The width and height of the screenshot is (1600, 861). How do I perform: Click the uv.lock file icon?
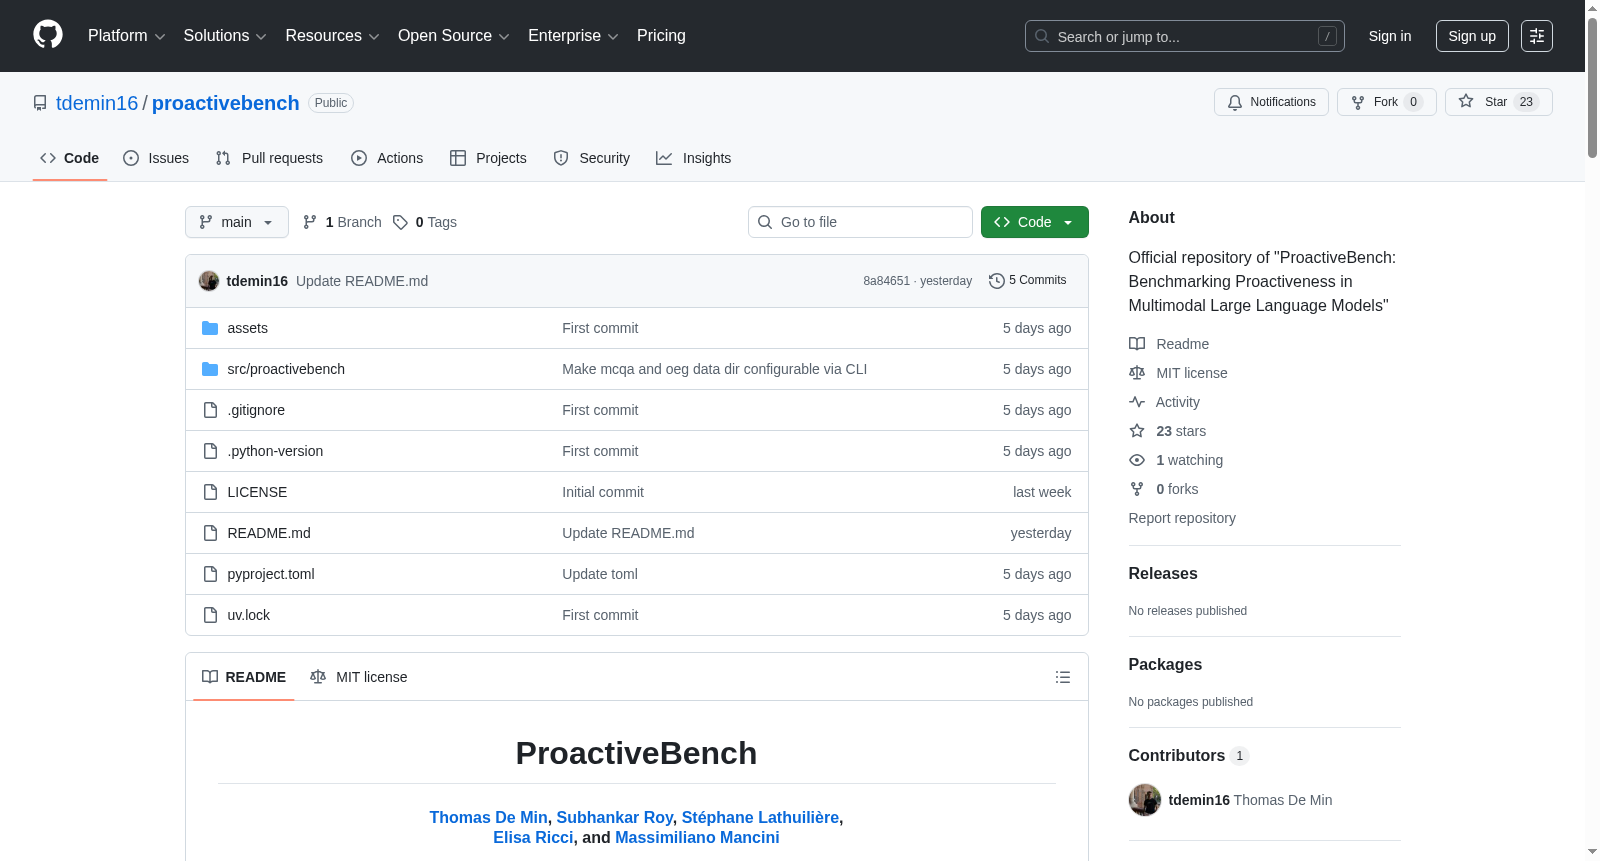pos(210,615)
